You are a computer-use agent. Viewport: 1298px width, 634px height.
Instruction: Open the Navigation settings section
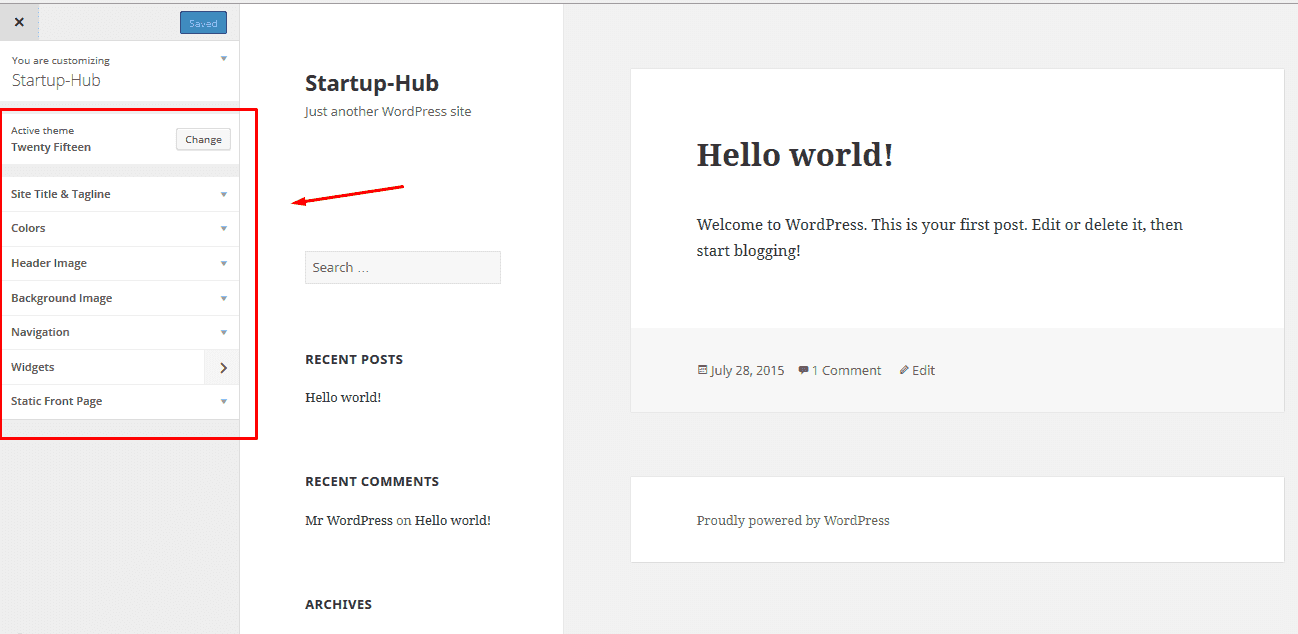coord(120,332)
